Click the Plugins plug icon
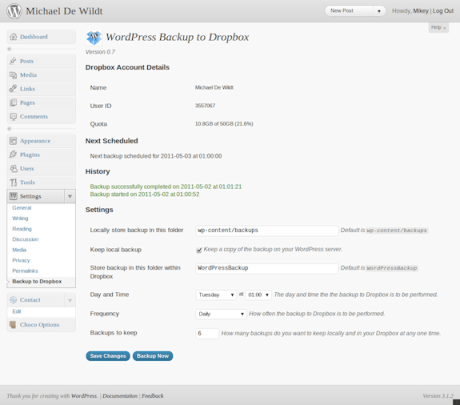This screenshot has width=460, height=405. 13,155
